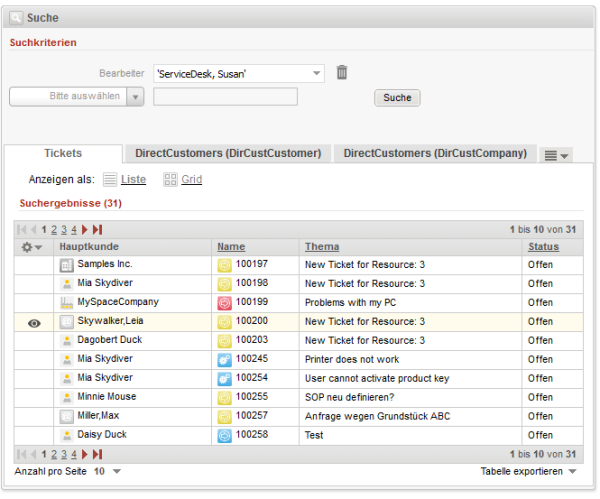Click next page arrow in bottom pagination

85,454
